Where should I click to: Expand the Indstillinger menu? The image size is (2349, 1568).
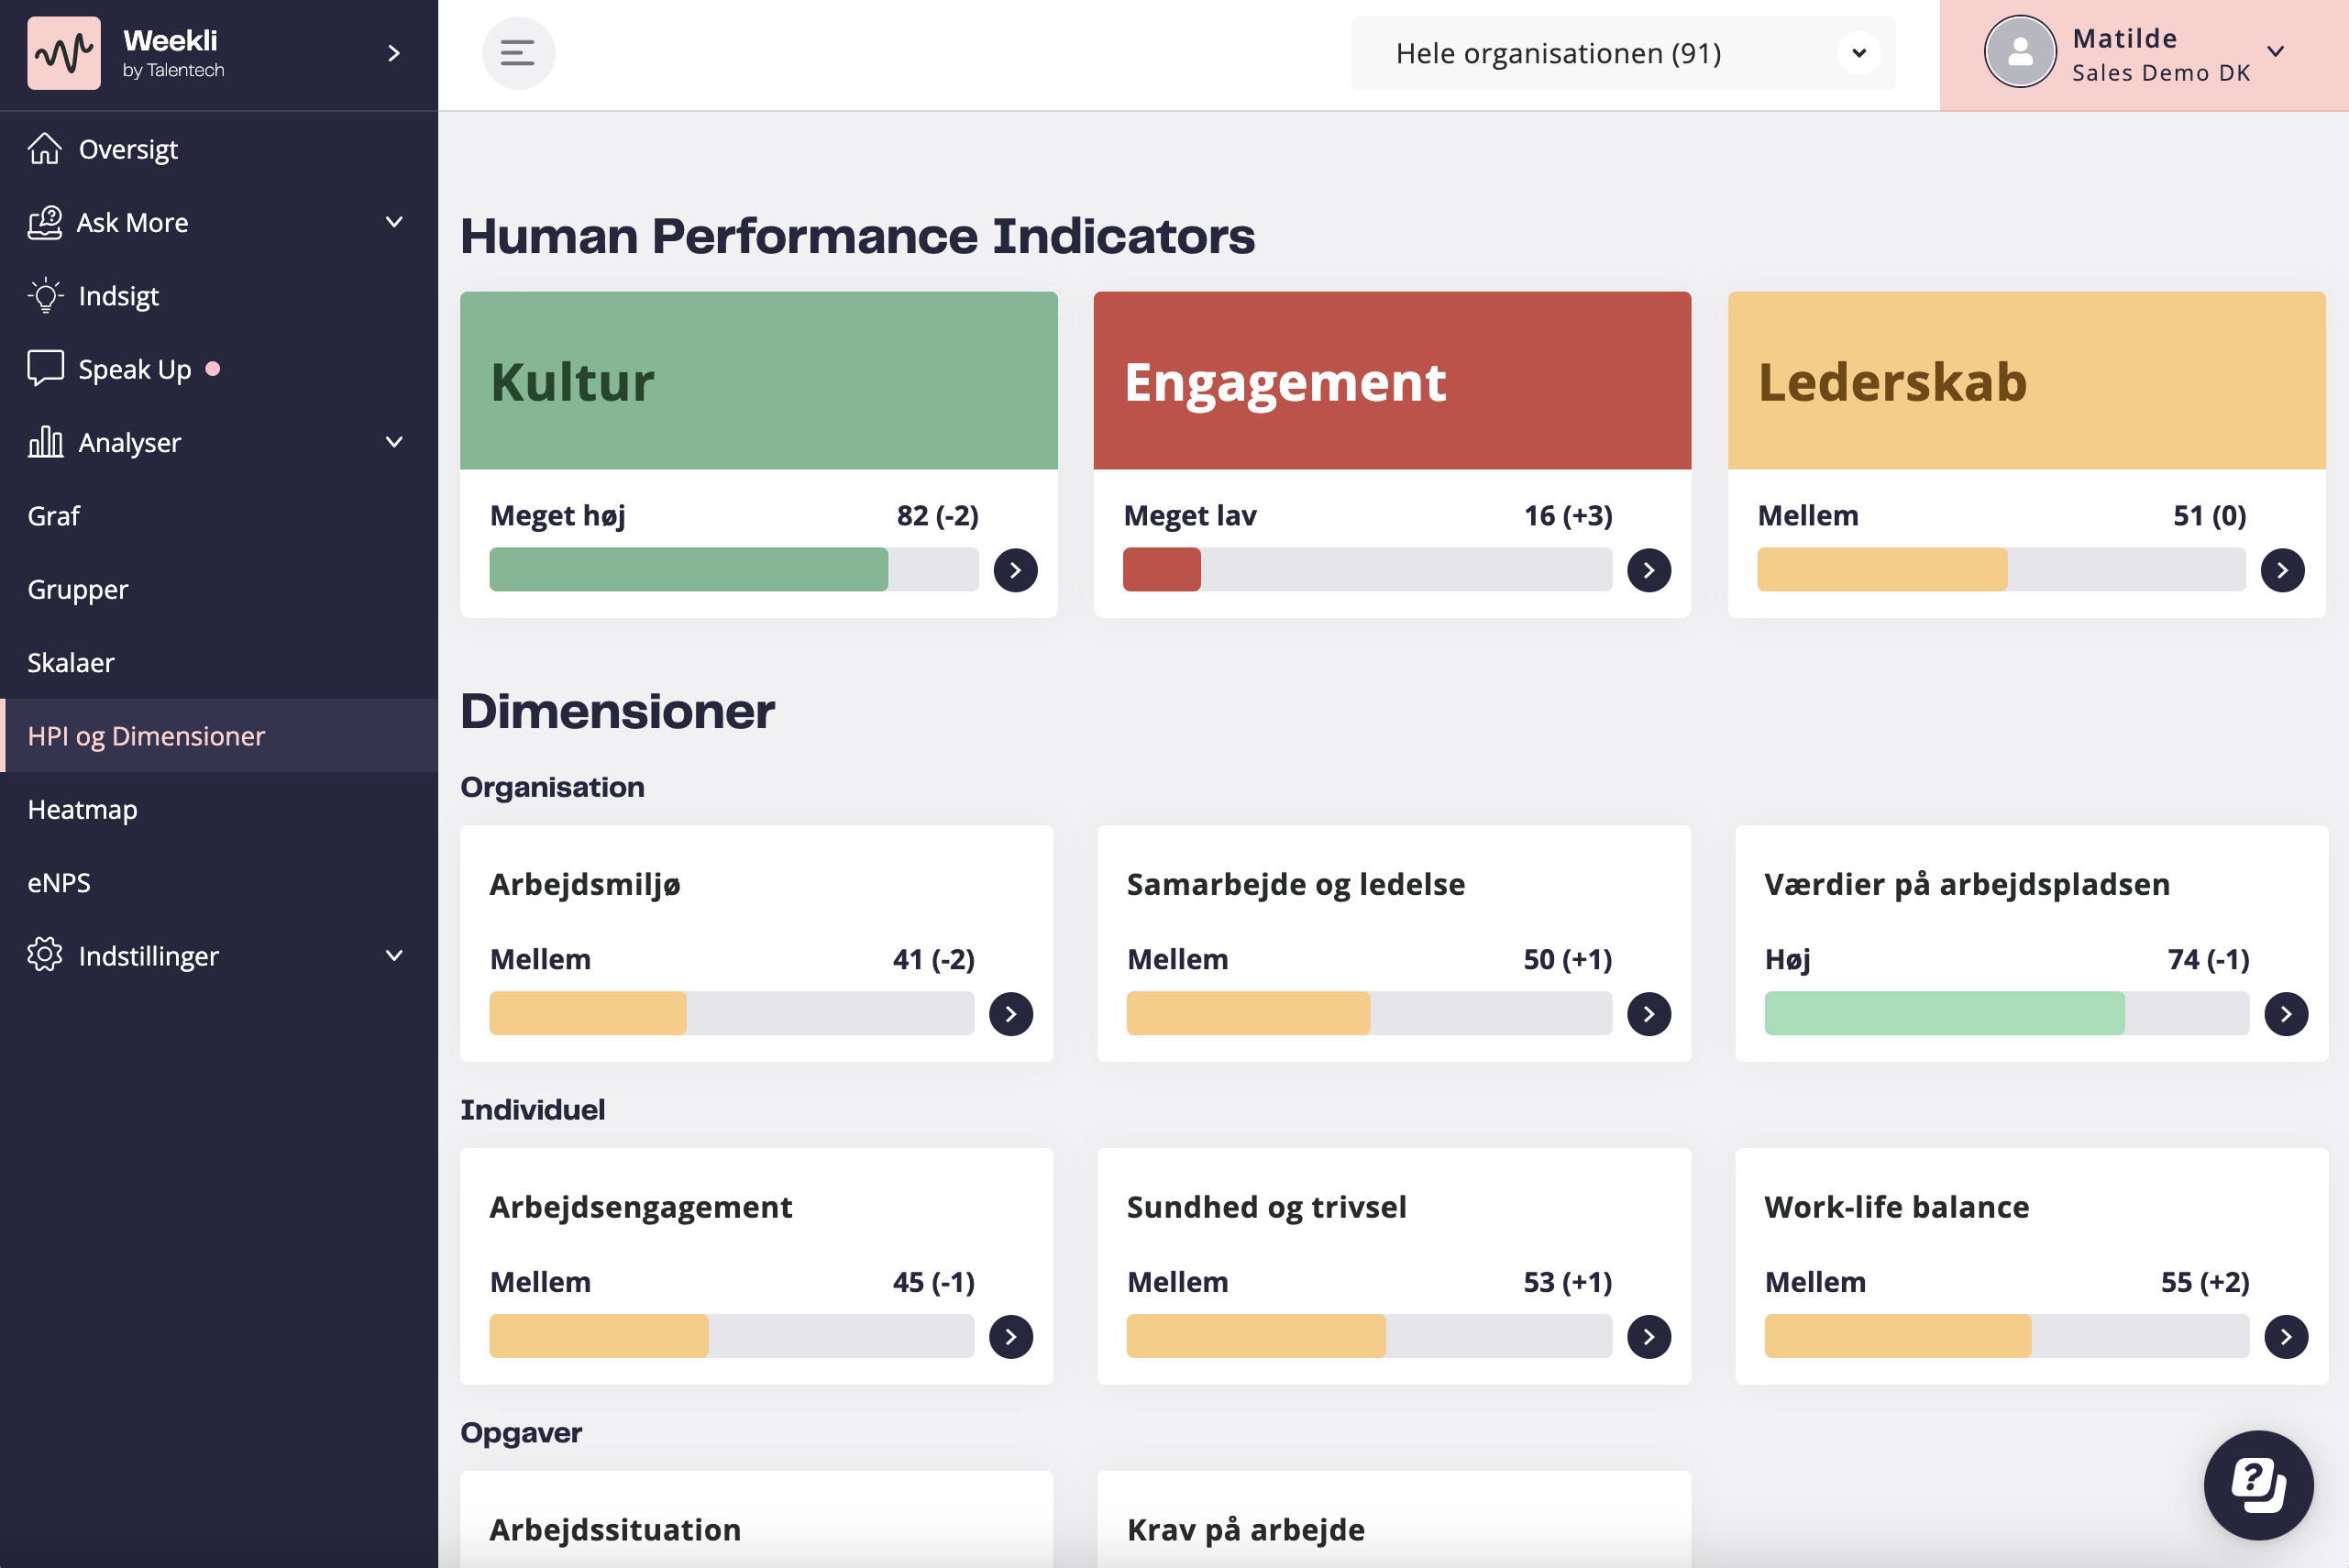pyautogui.click(x=394, y=956)
